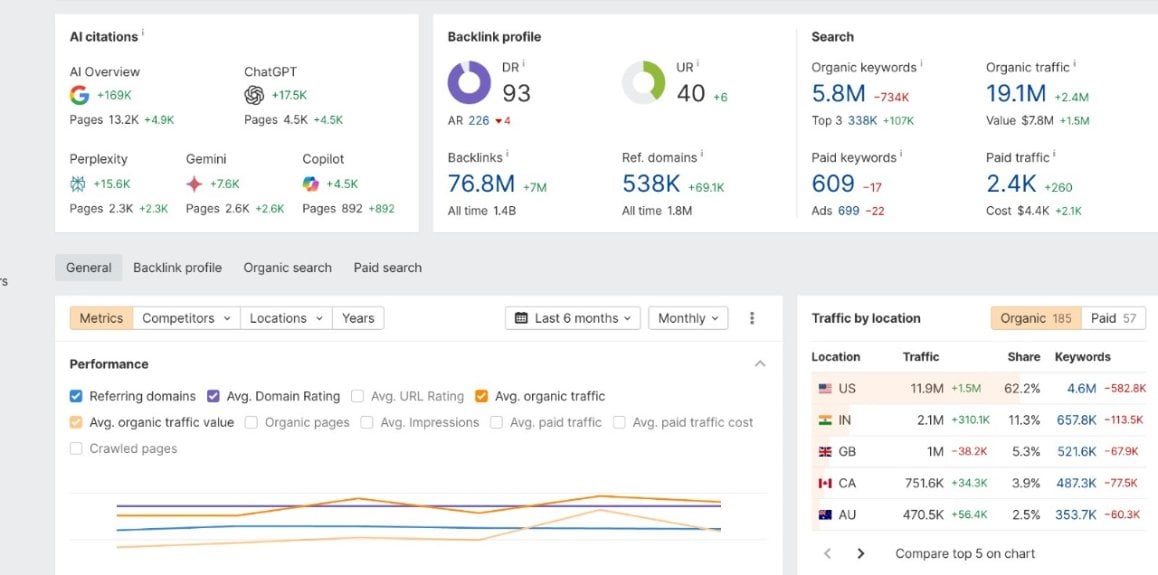Open the Monthly interval dropdown
Image resolution: width=1158 pixels, height=575 pixels.
tap(688, 318)
